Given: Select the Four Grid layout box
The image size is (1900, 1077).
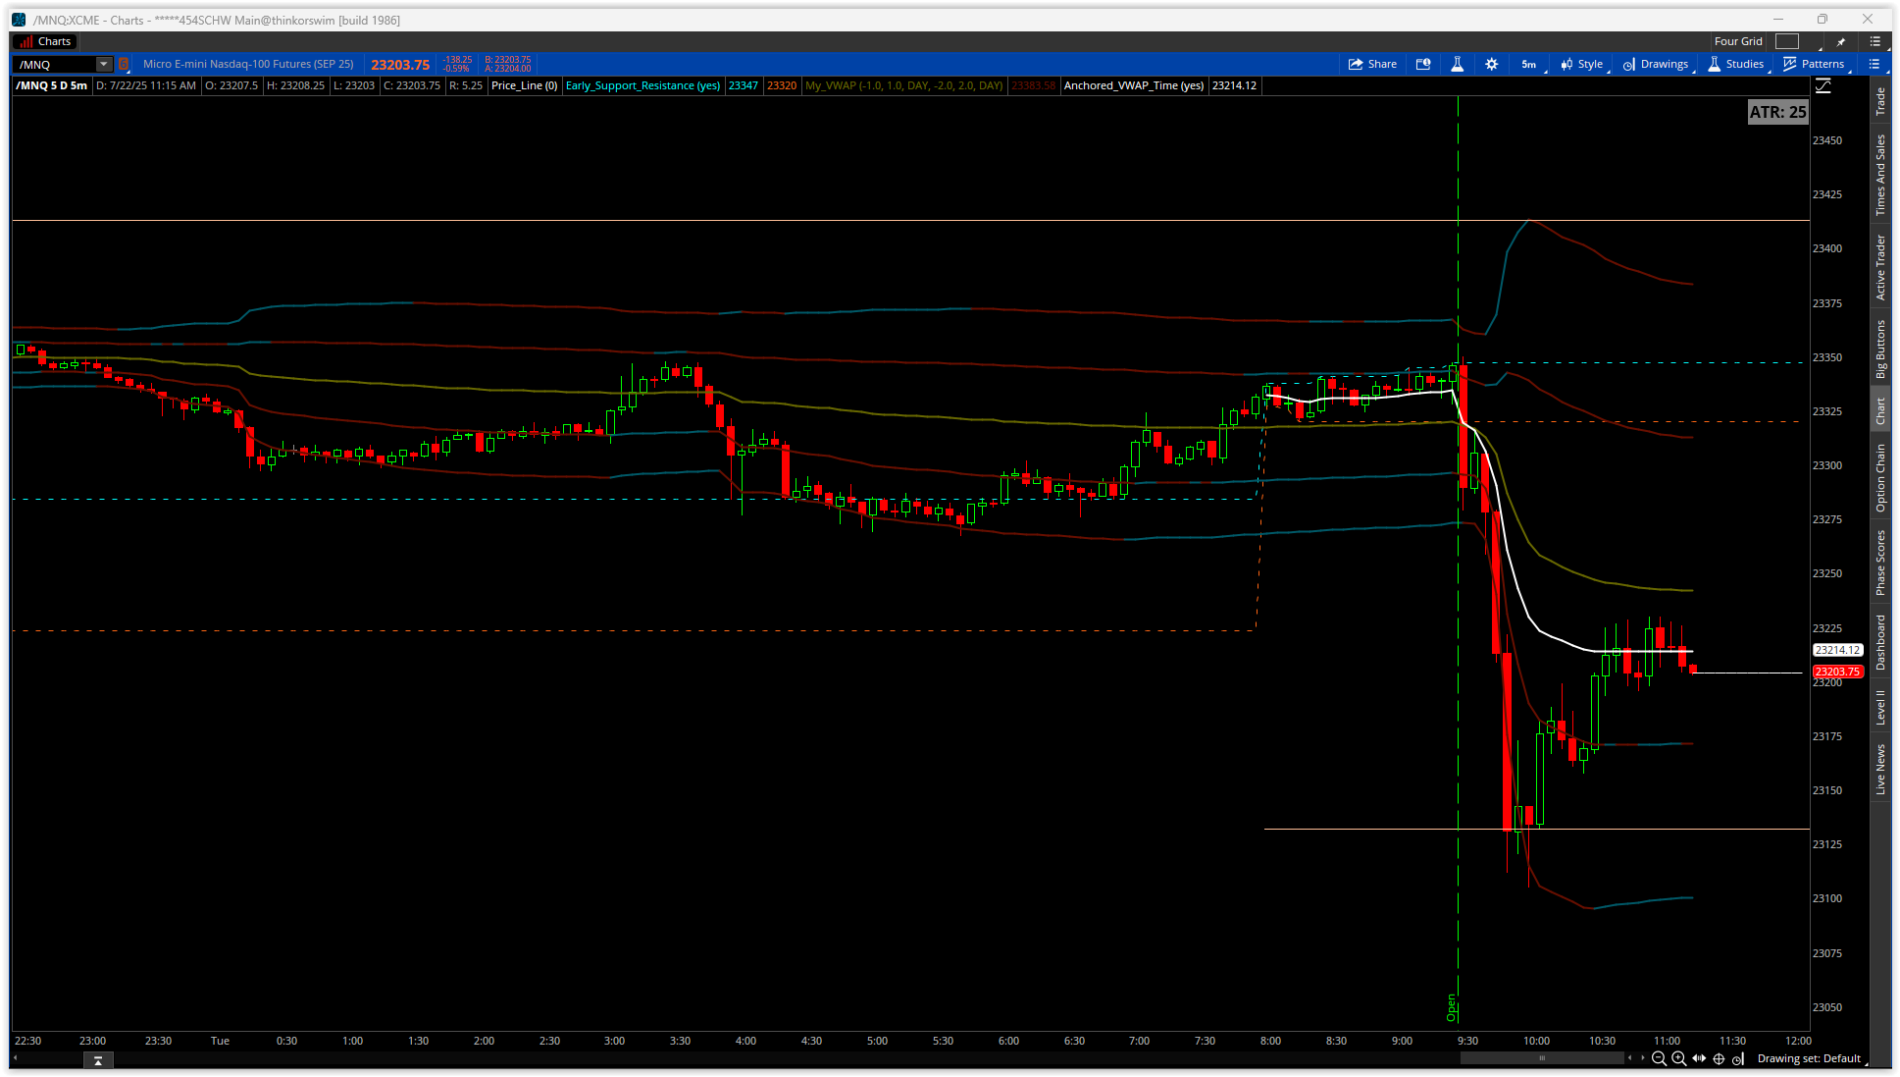Looking at the screenshot, I should [1787, 41].
